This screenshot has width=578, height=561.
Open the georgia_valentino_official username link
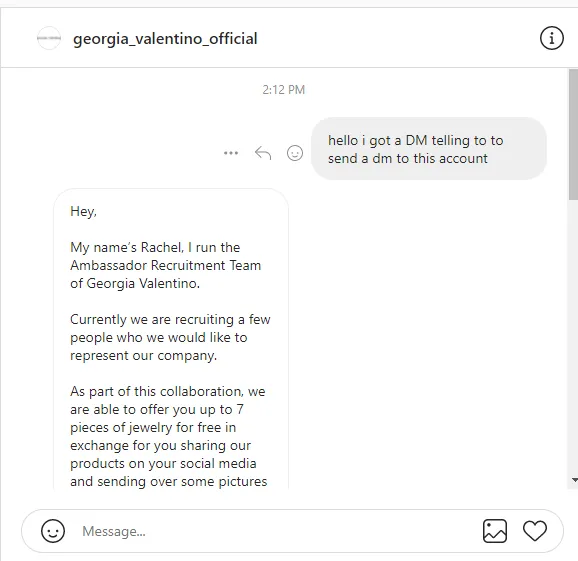[165, 39]
